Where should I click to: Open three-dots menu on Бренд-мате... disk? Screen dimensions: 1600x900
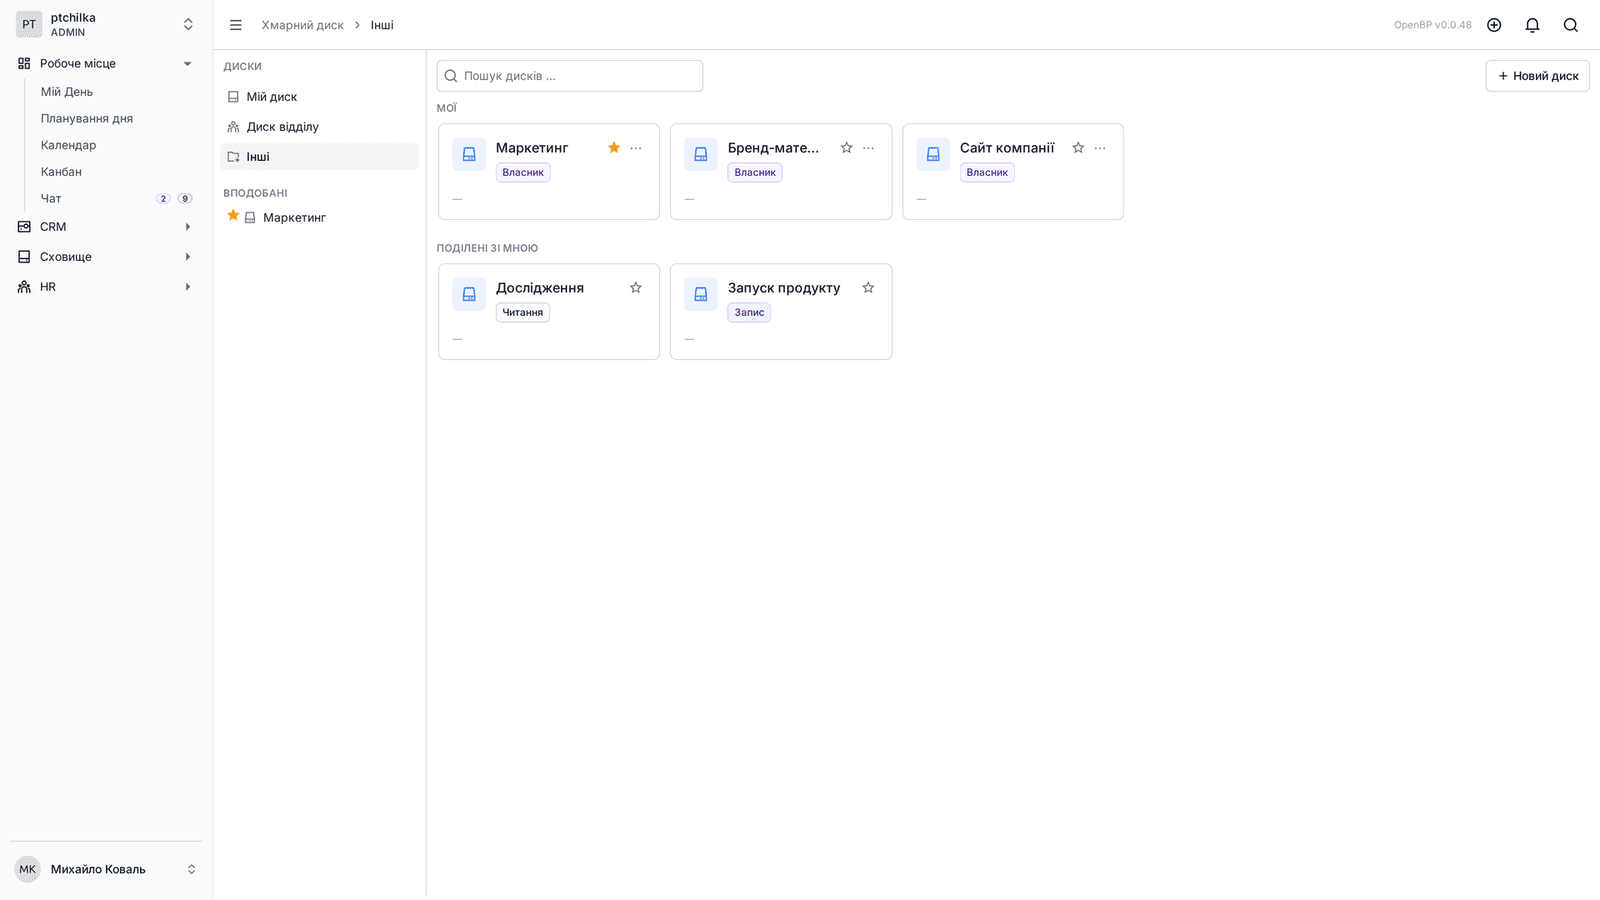pyautogui.click(x=868, y=148)
